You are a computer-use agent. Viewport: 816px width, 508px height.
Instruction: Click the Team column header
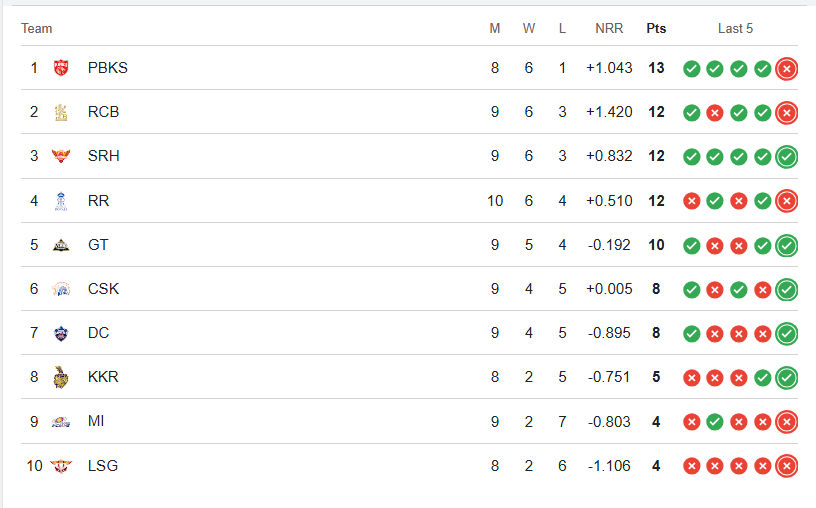click(36, 29)
